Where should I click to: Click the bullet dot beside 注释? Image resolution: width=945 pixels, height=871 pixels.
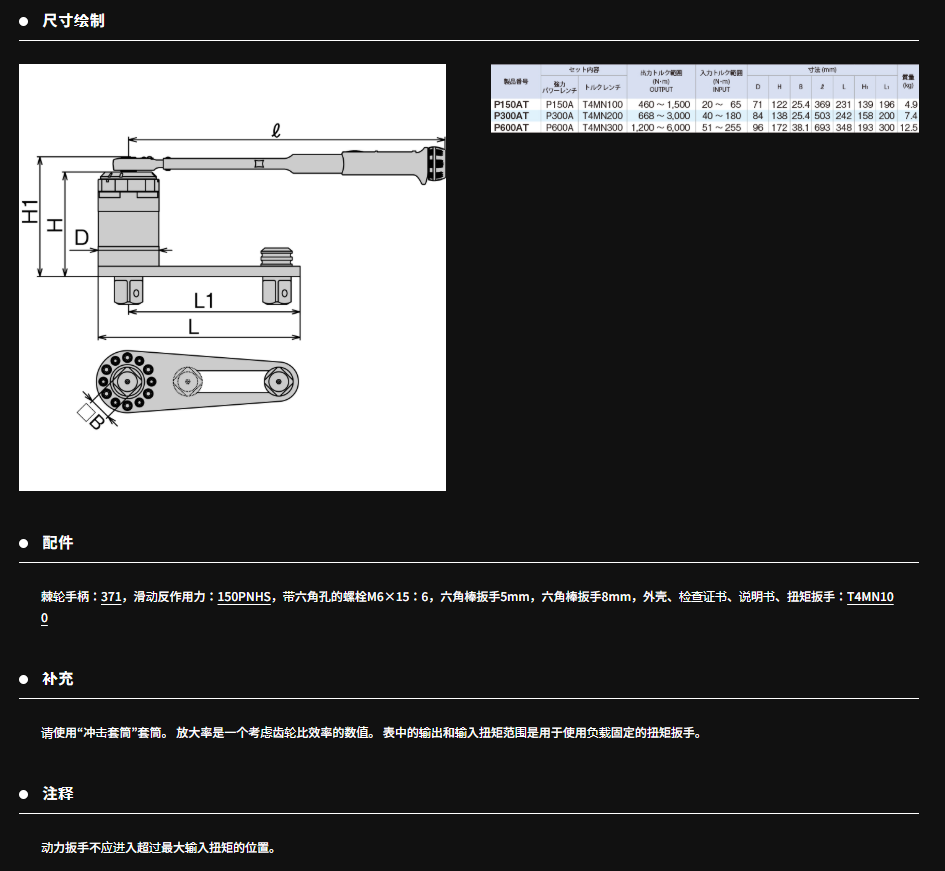(24, 794)
